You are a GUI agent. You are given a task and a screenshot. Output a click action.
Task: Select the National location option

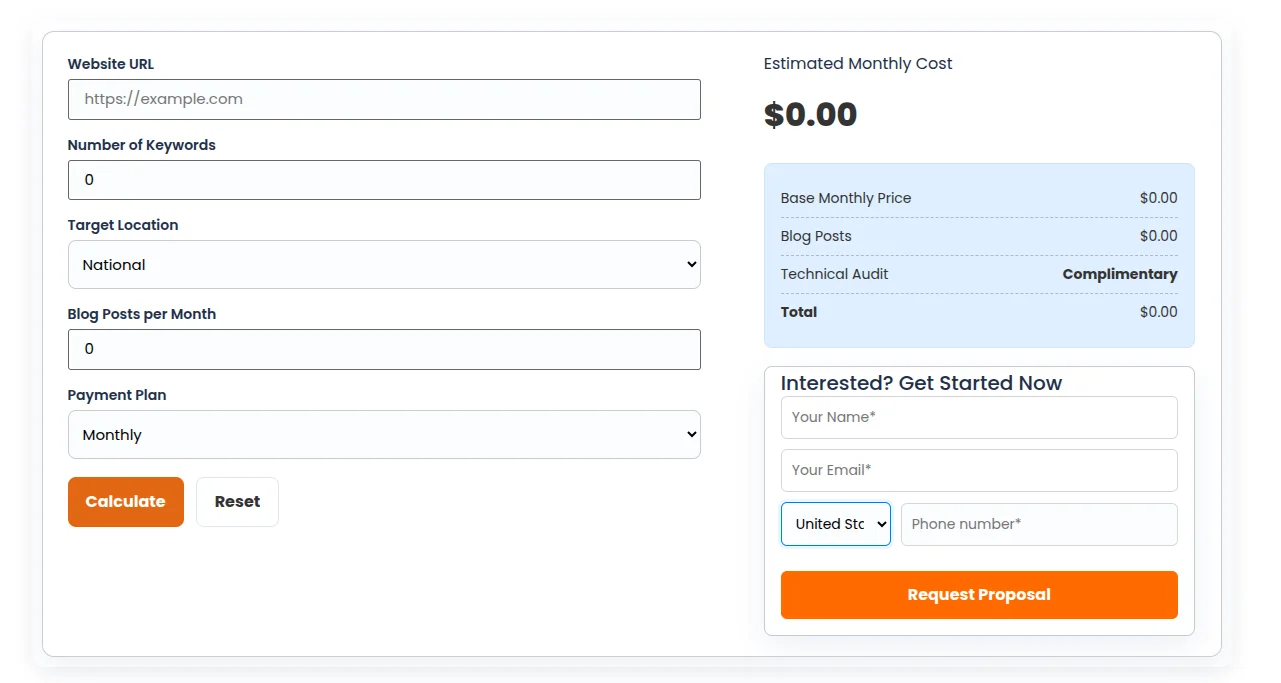pyautogui.click(x=384, y=264)
